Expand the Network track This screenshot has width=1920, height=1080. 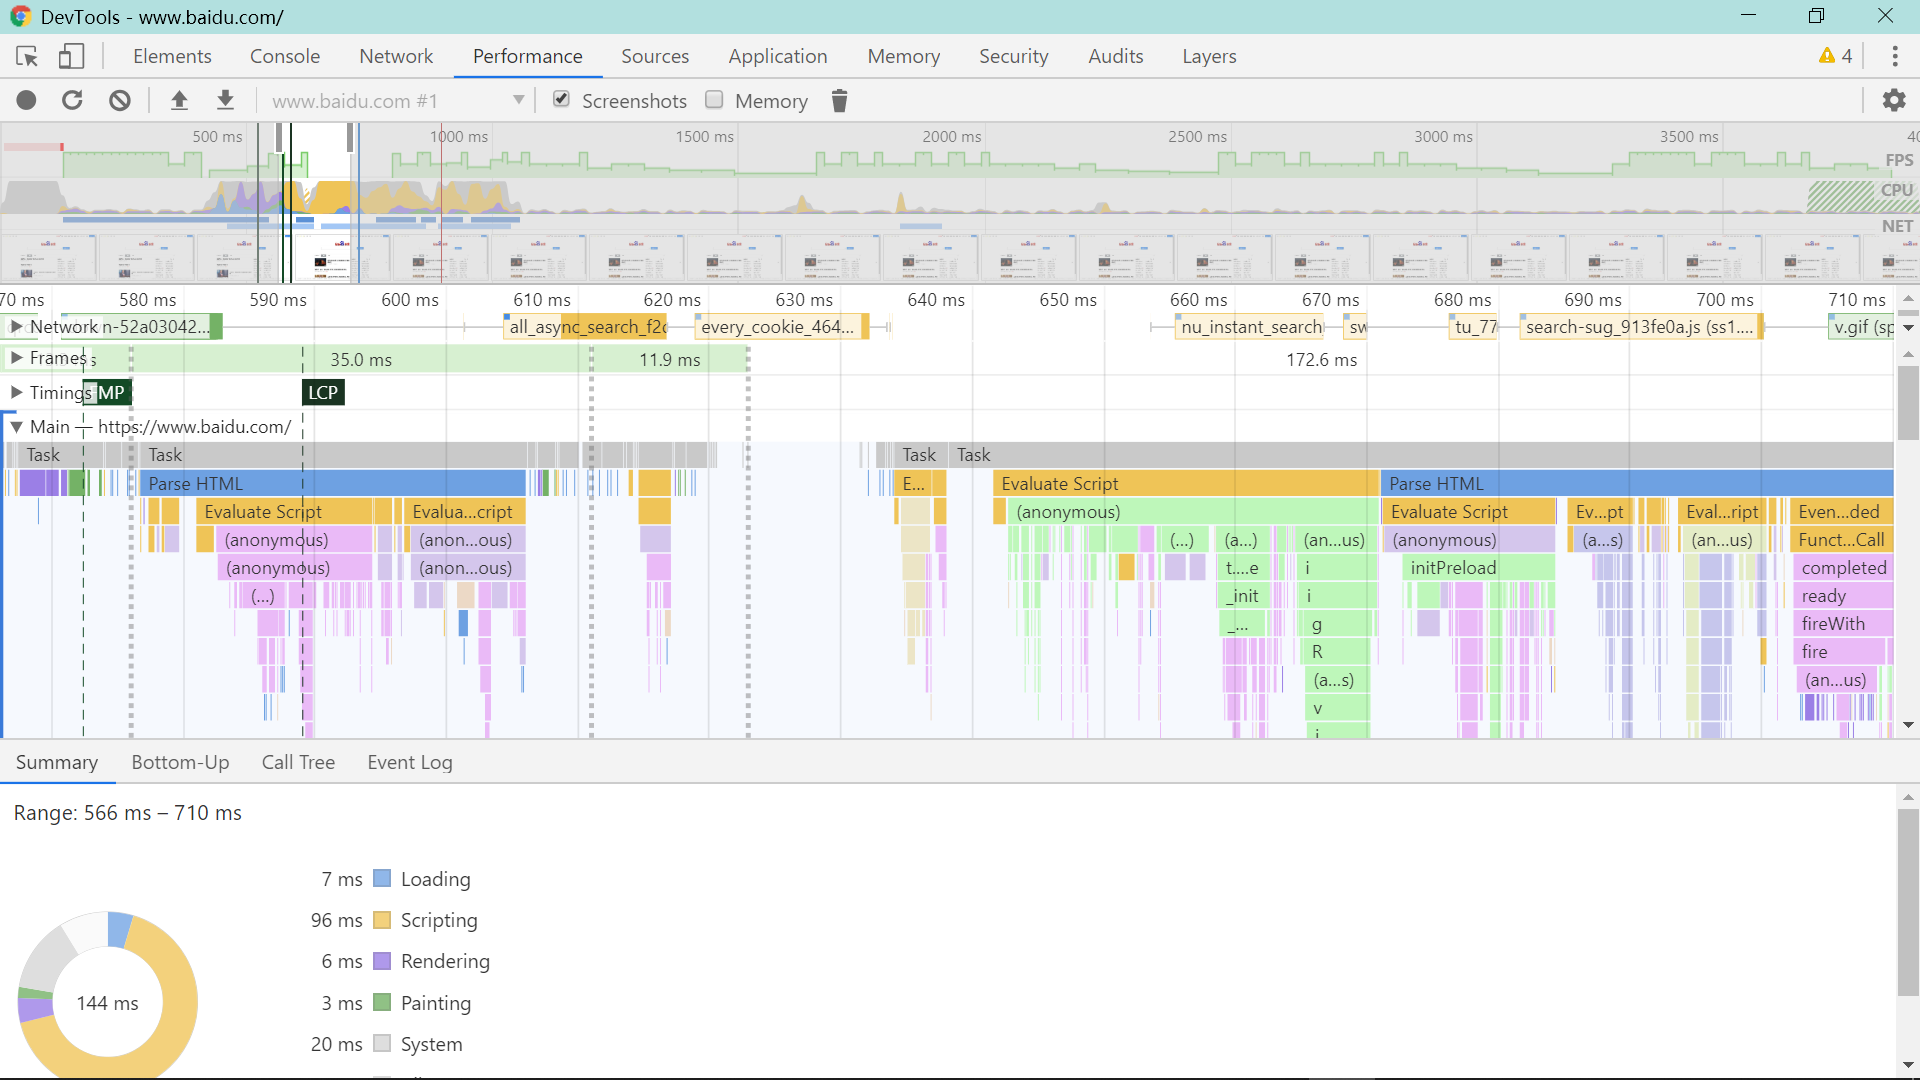coord(17,327)
